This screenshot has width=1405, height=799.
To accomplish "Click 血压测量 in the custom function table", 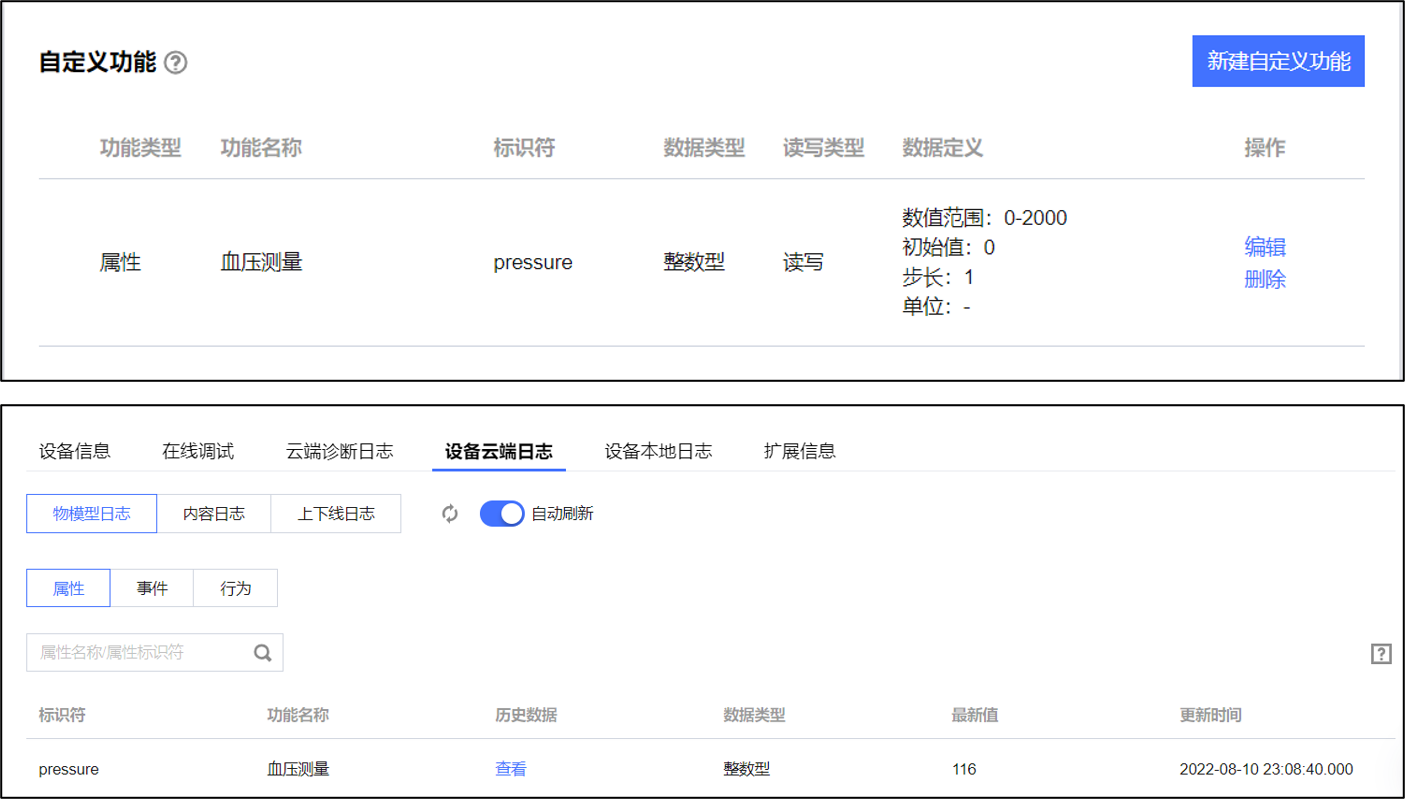I will (261, 263).
